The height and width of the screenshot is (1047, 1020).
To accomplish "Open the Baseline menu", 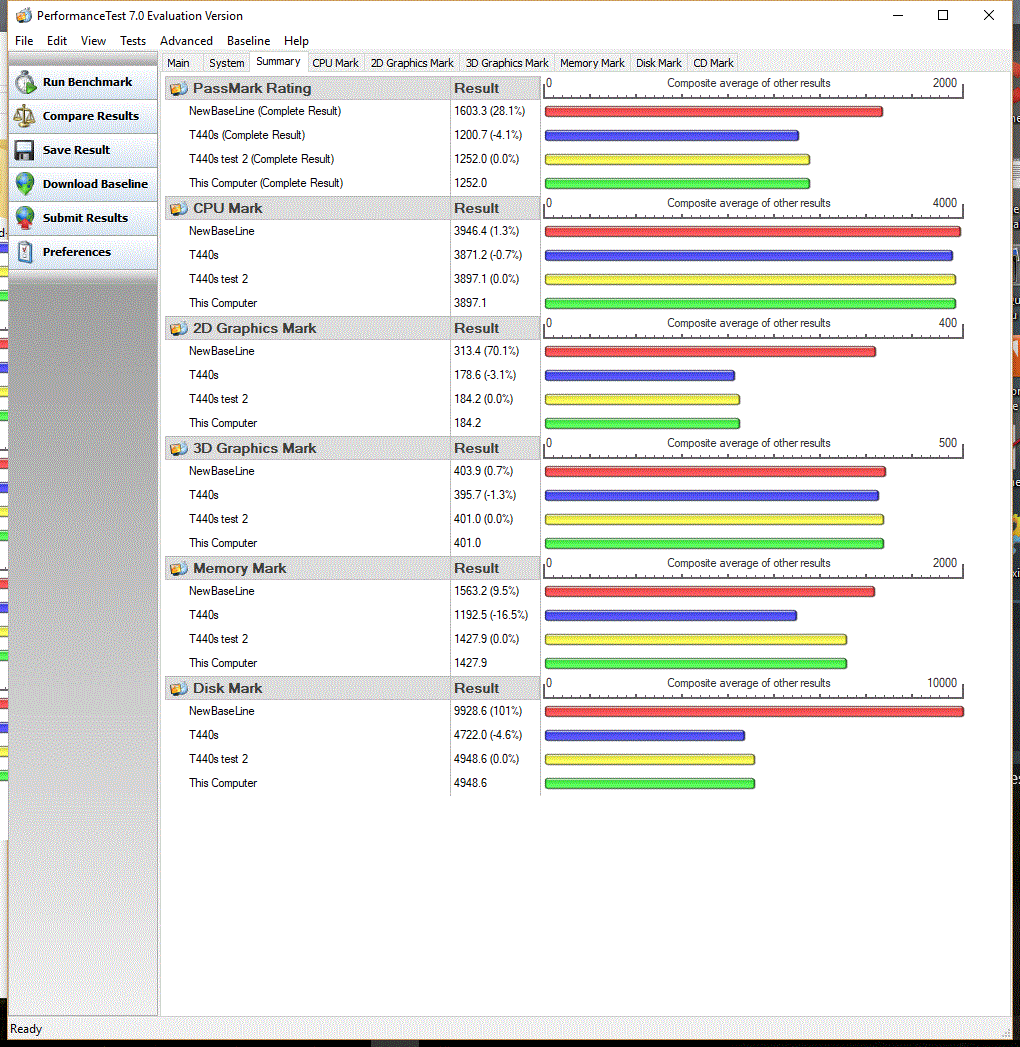I will [x=248, y=41].
